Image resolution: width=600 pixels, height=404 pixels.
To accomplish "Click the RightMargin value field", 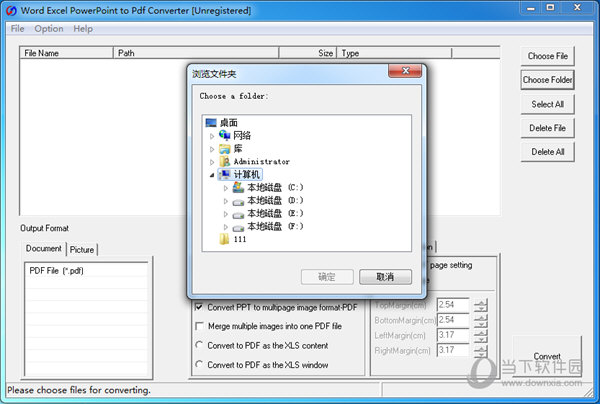I will (x=453, y=350).
